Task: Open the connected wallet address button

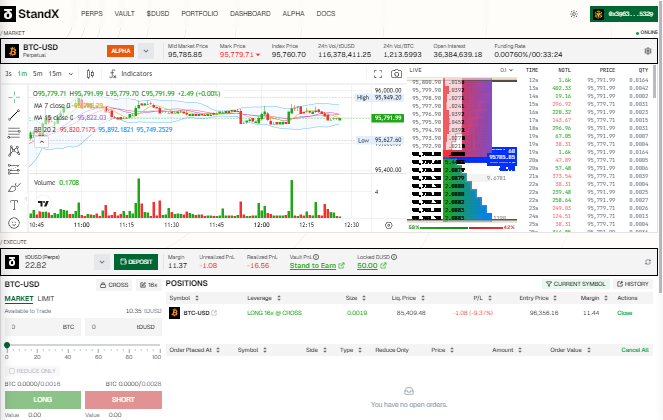Action: 624,14
